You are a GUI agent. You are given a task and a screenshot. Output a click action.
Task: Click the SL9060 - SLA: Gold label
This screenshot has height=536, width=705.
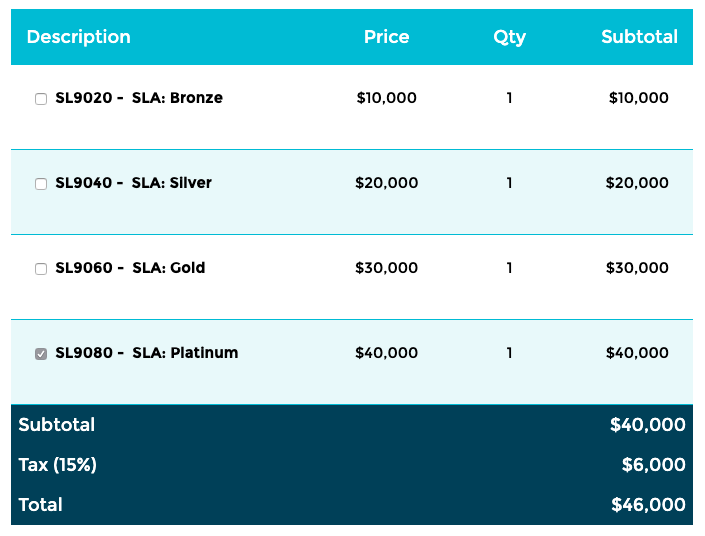(130, 268)
